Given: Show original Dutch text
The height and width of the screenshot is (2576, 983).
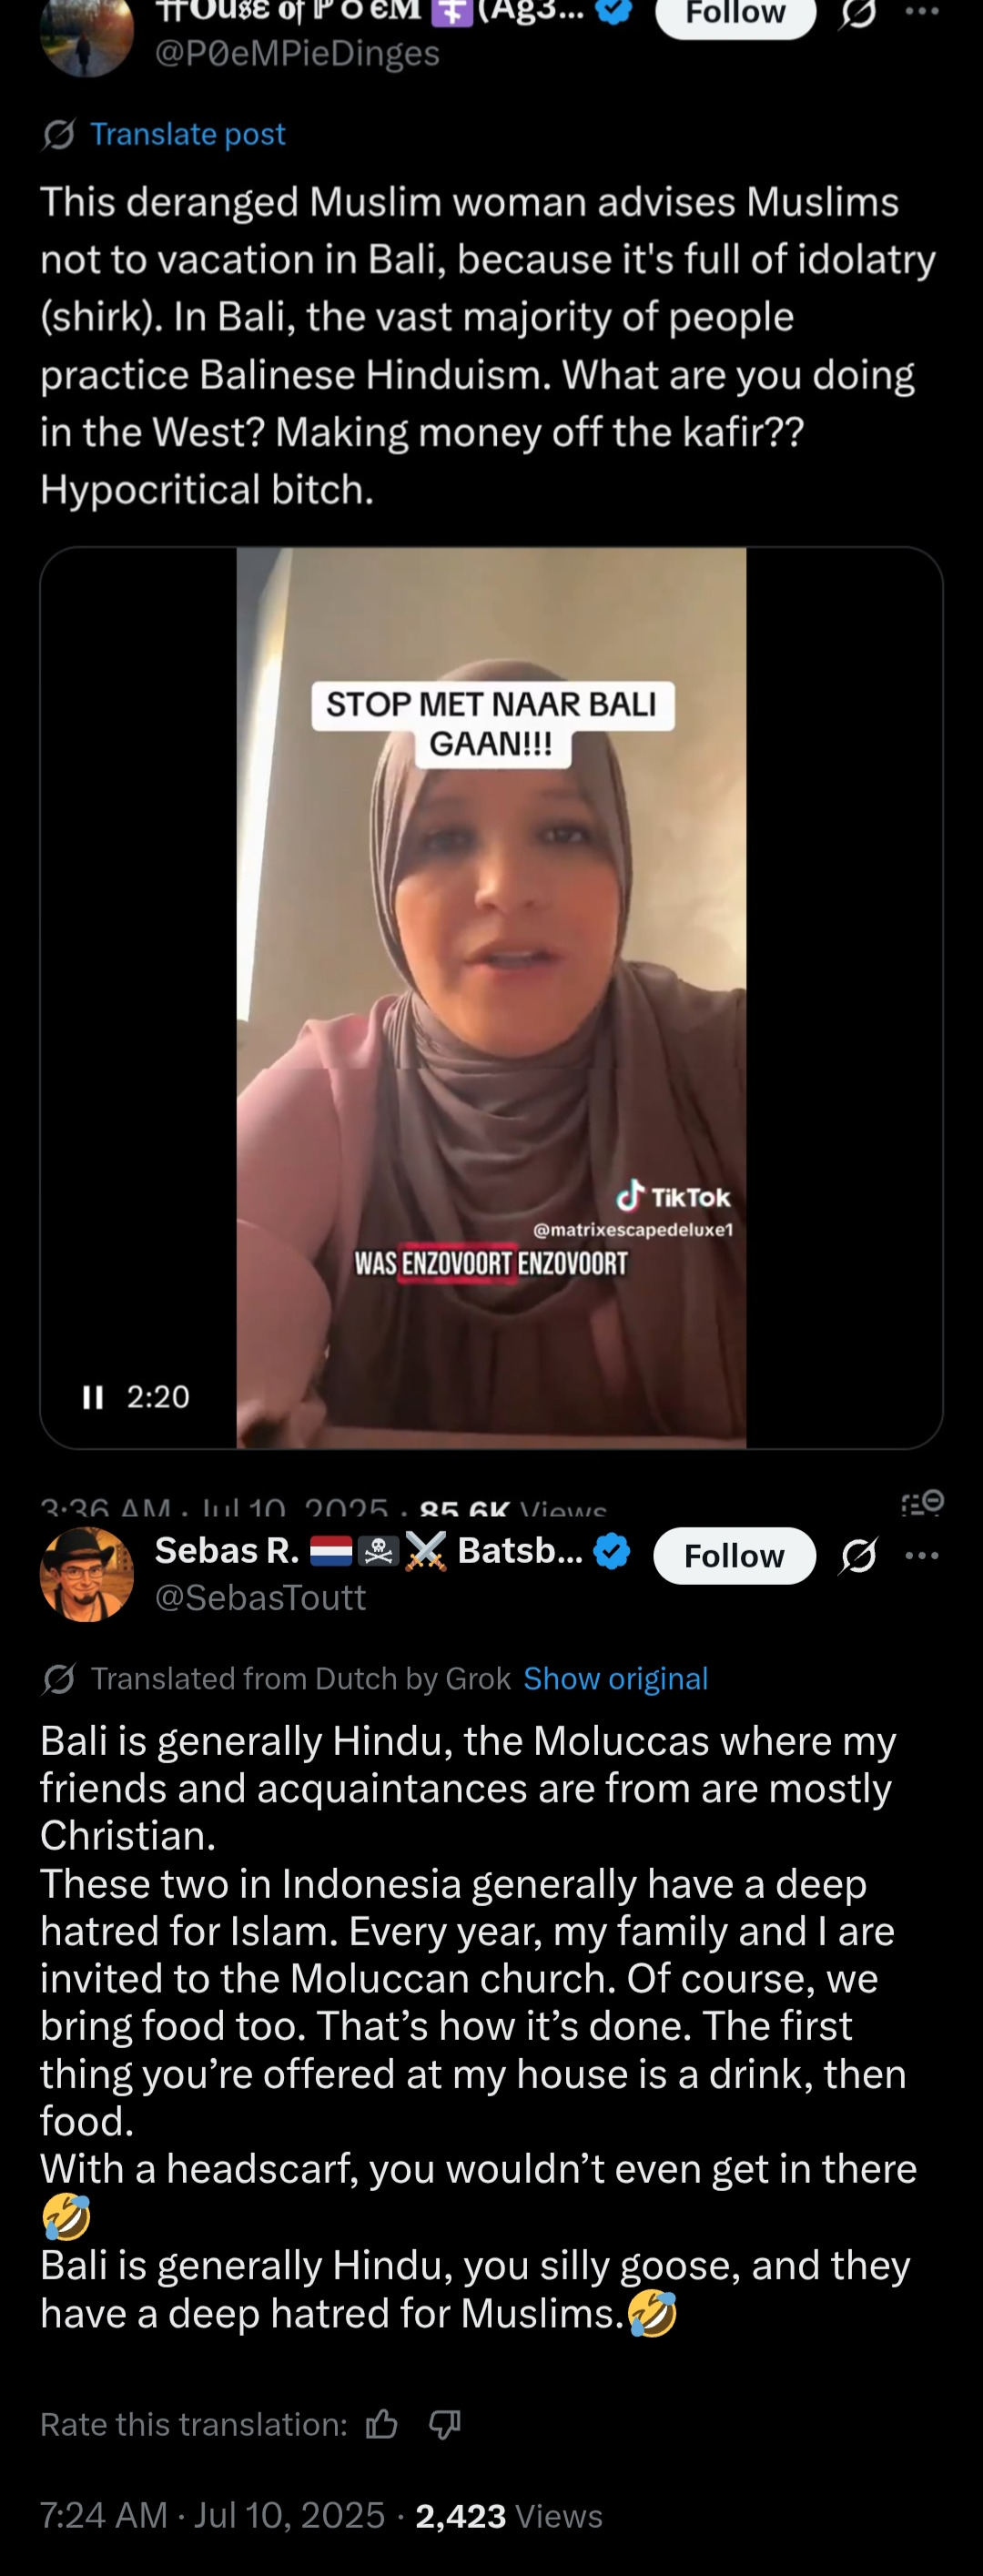Looking at the screenshot, I should [x=616, y=1678].
